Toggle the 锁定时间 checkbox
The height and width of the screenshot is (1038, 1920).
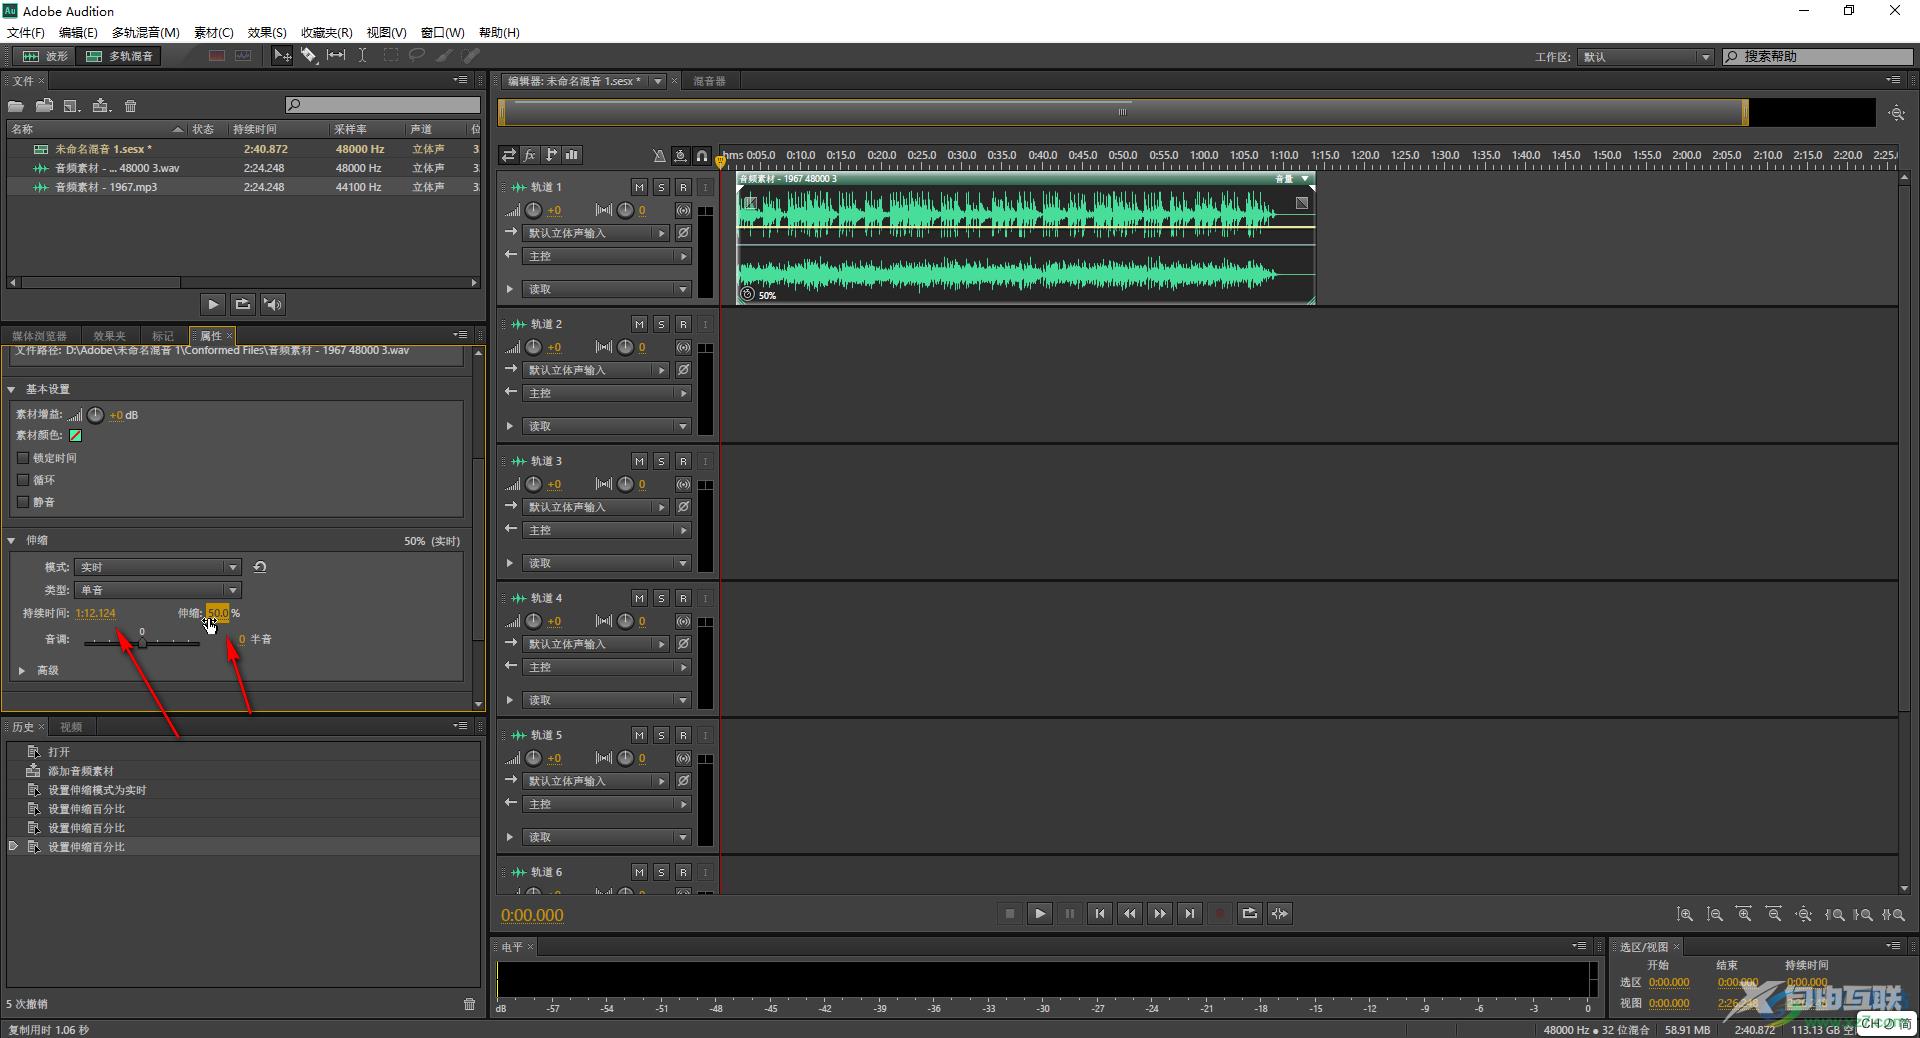point(23,458)
